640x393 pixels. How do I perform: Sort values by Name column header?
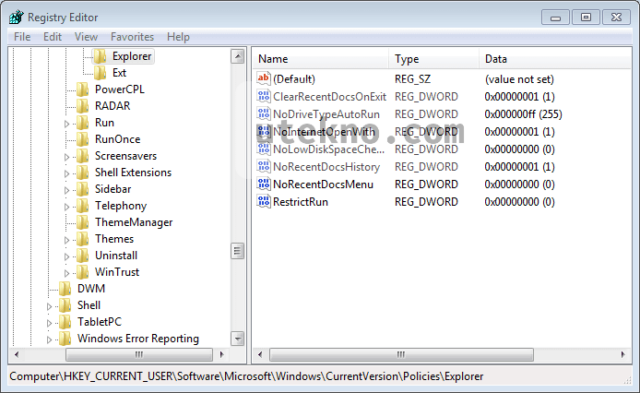[x=320, y=59]
